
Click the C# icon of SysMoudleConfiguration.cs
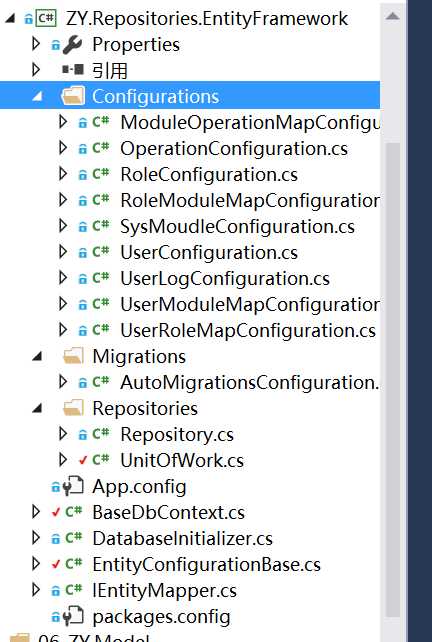(x=100, y=225)
